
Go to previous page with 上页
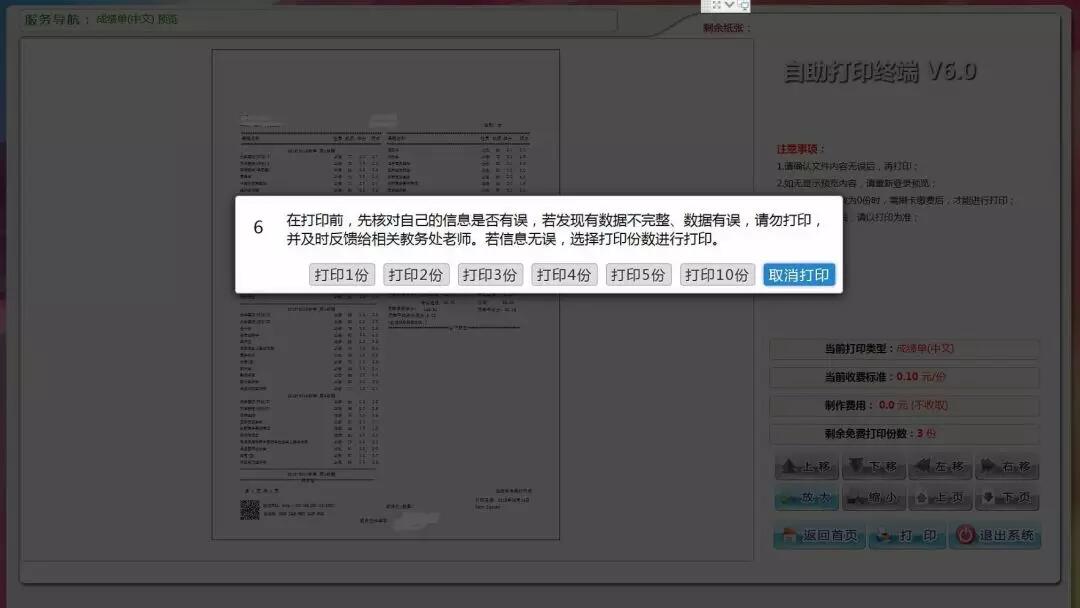pos(940,499)
